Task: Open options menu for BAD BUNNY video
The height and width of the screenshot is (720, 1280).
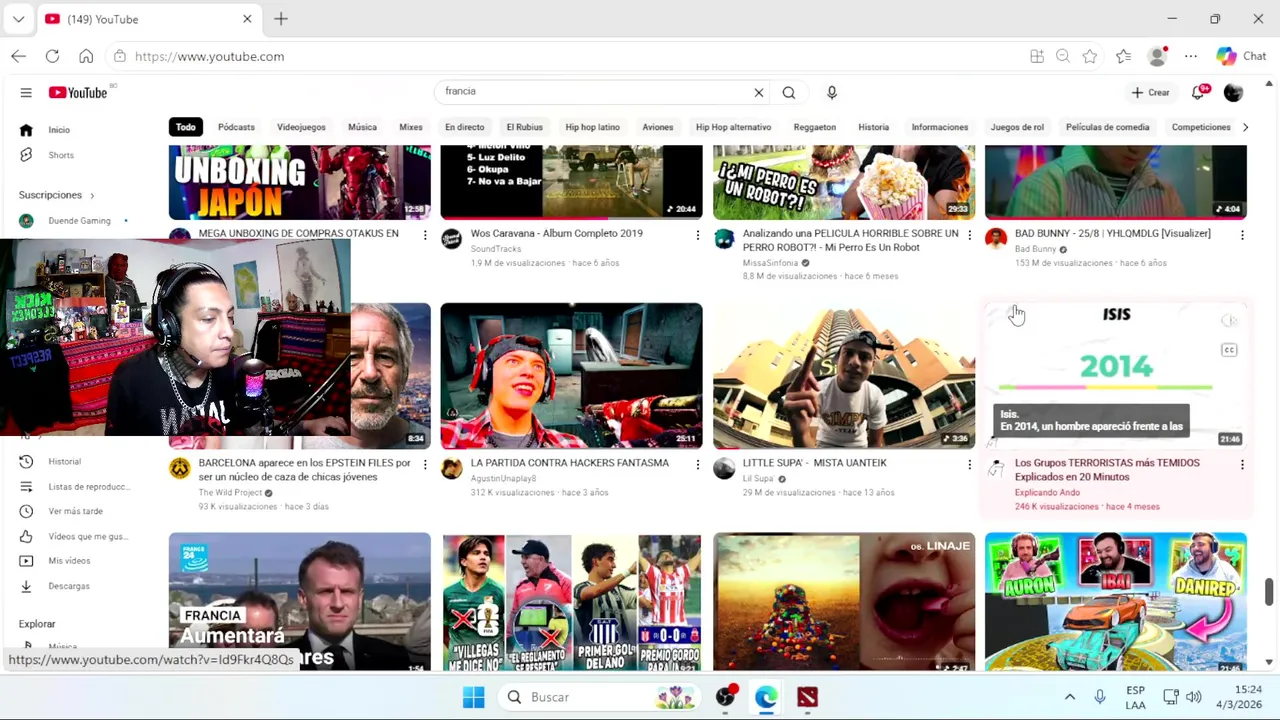Action: [x=1242, y=236]
